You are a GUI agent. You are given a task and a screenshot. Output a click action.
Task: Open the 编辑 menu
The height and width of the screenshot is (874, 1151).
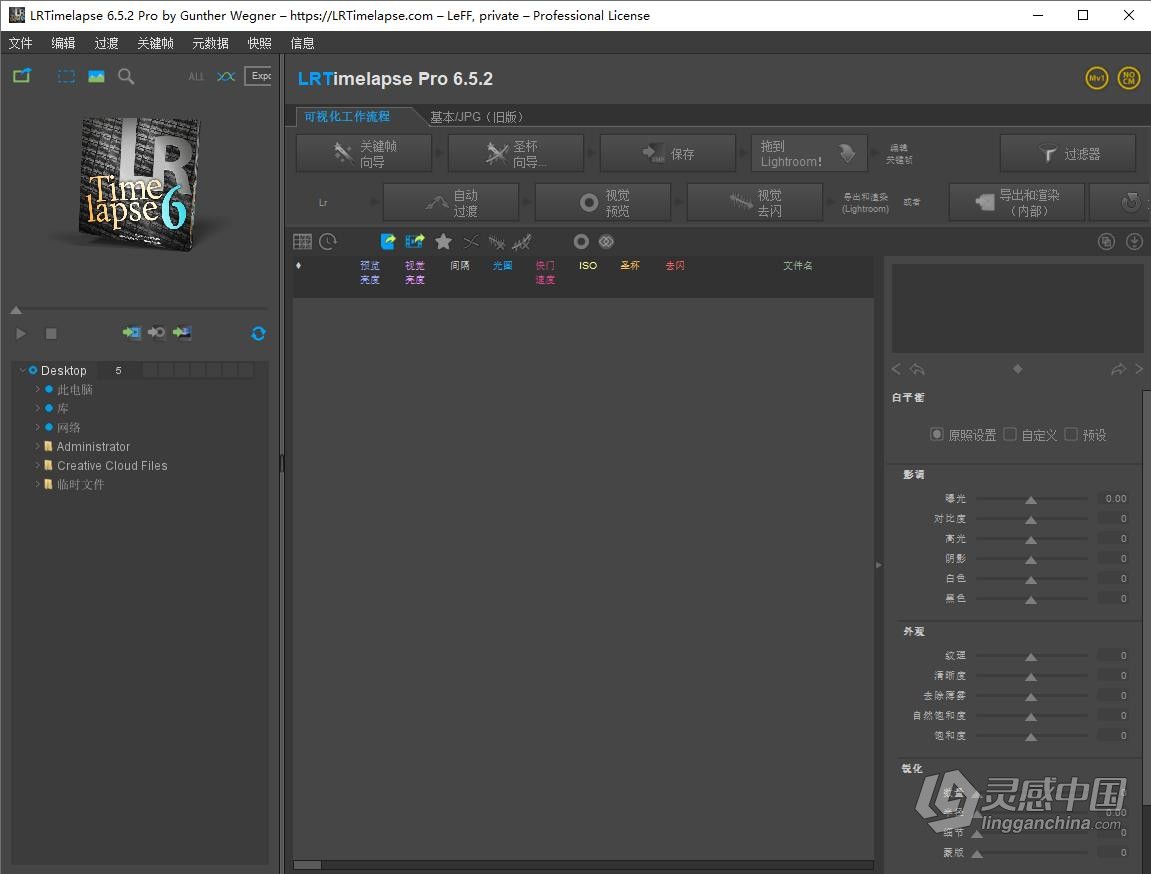pyautogui.click(x=63, y=43)
